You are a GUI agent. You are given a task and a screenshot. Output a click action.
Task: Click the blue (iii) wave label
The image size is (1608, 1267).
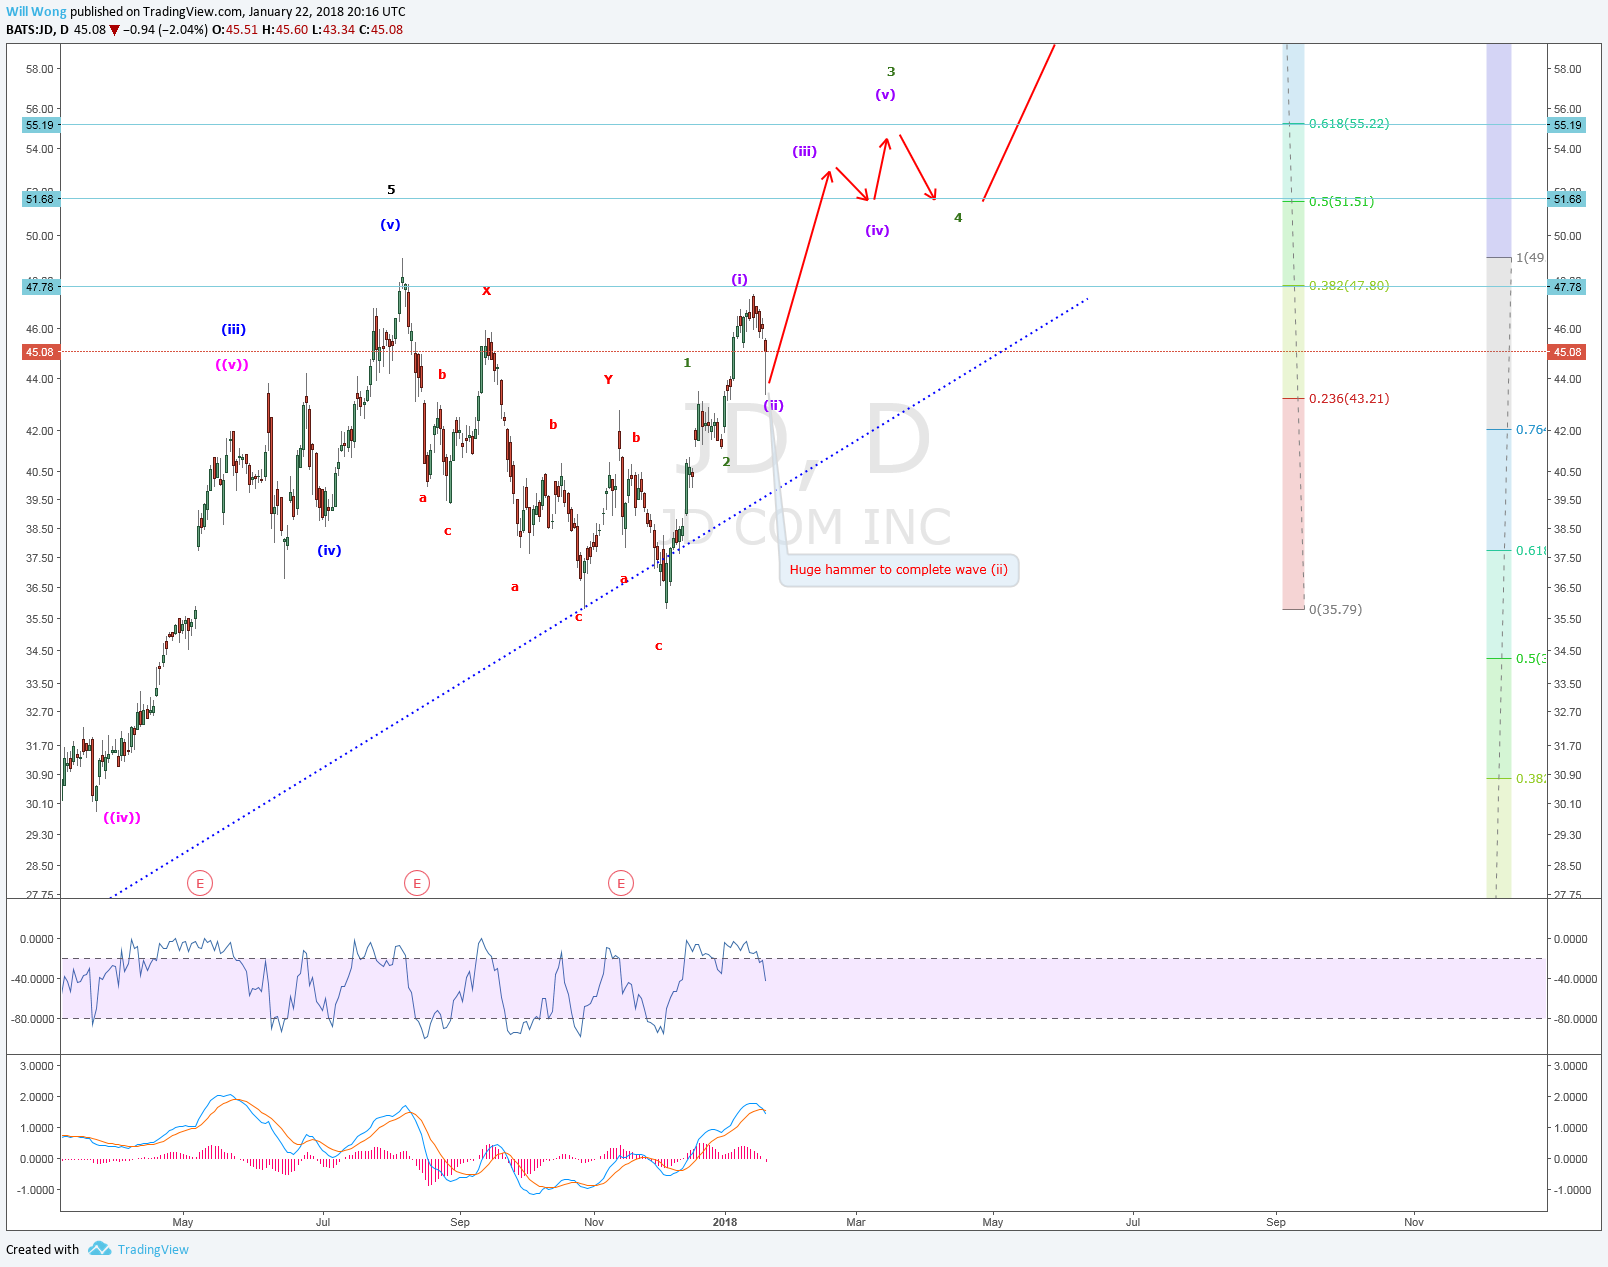(x=233, y=330)
